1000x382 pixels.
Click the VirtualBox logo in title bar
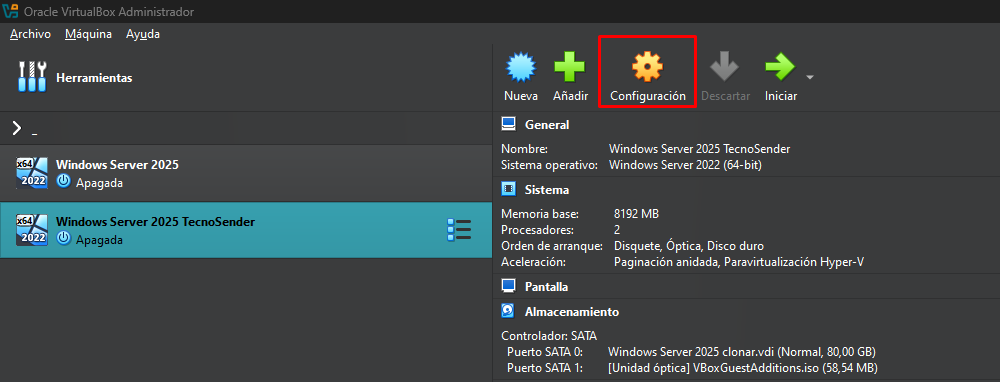click(10, 11)
